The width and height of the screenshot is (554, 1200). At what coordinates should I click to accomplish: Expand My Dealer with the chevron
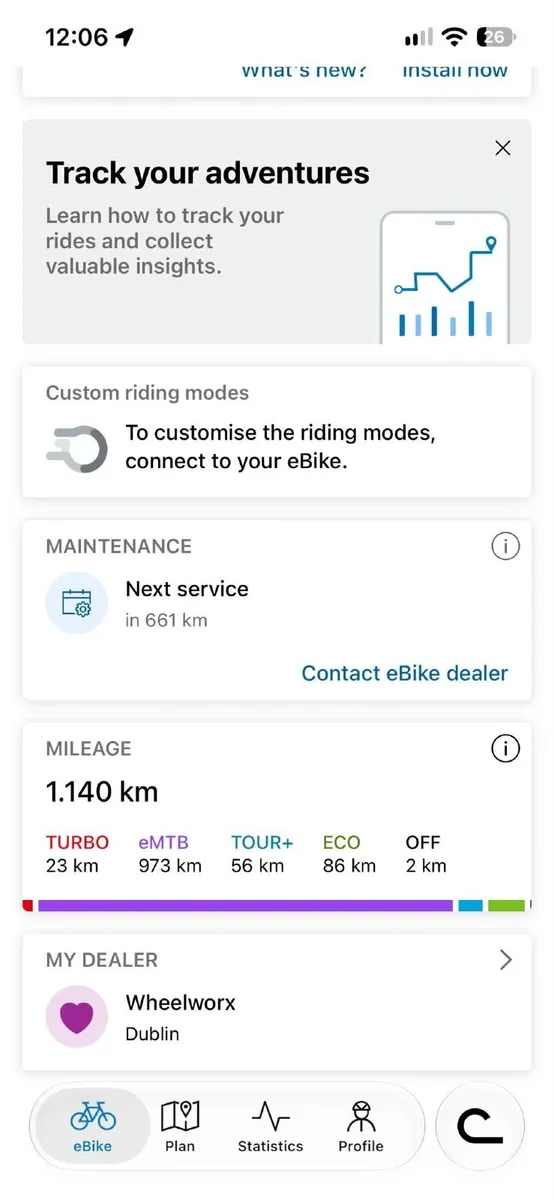[505, 960]
